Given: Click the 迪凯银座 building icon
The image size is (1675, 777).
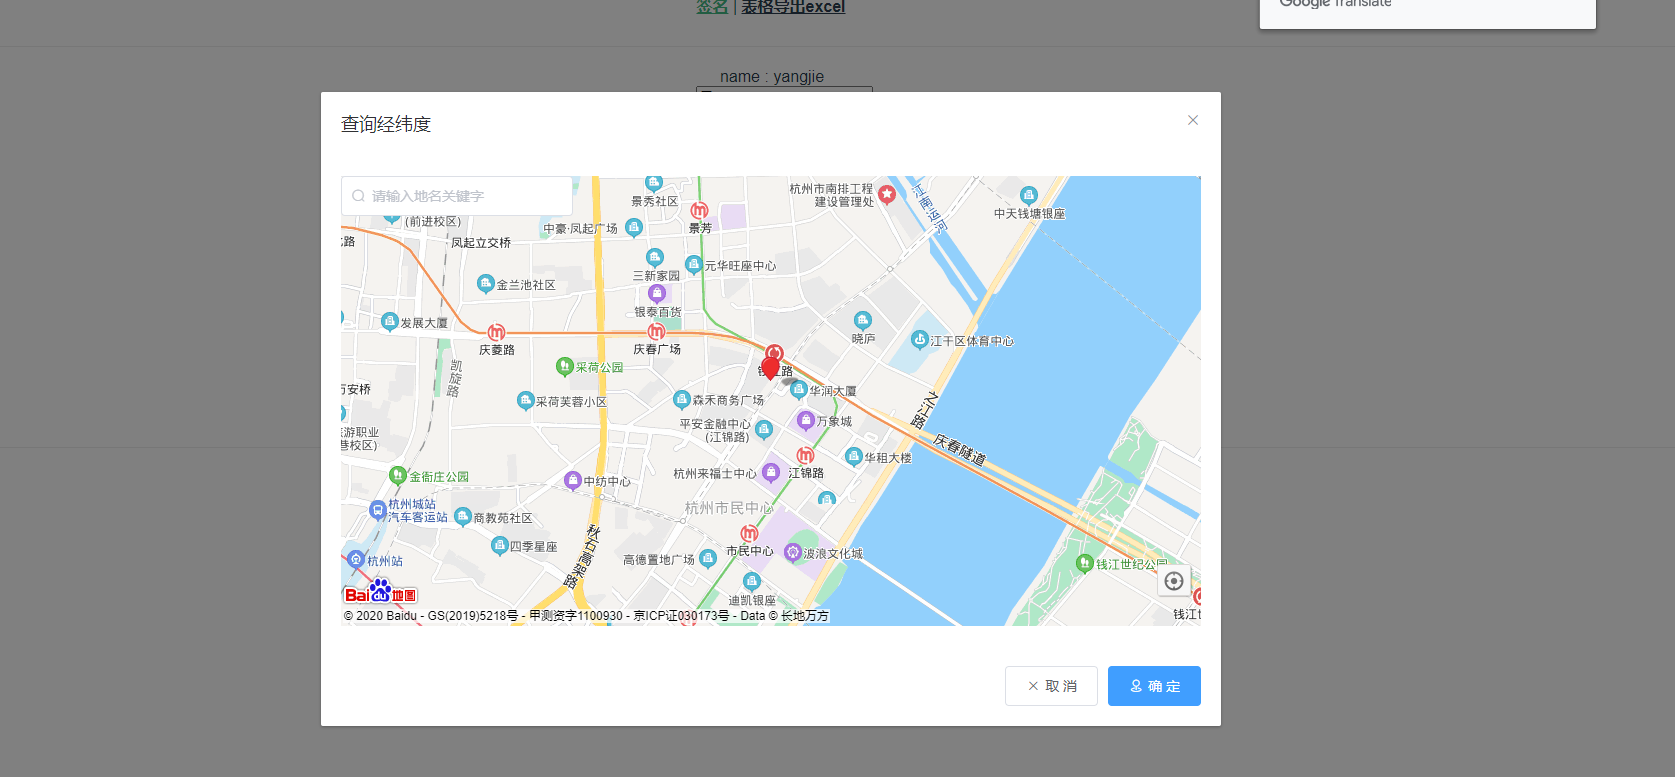Looking at the screenshot, I should [752, 582].
